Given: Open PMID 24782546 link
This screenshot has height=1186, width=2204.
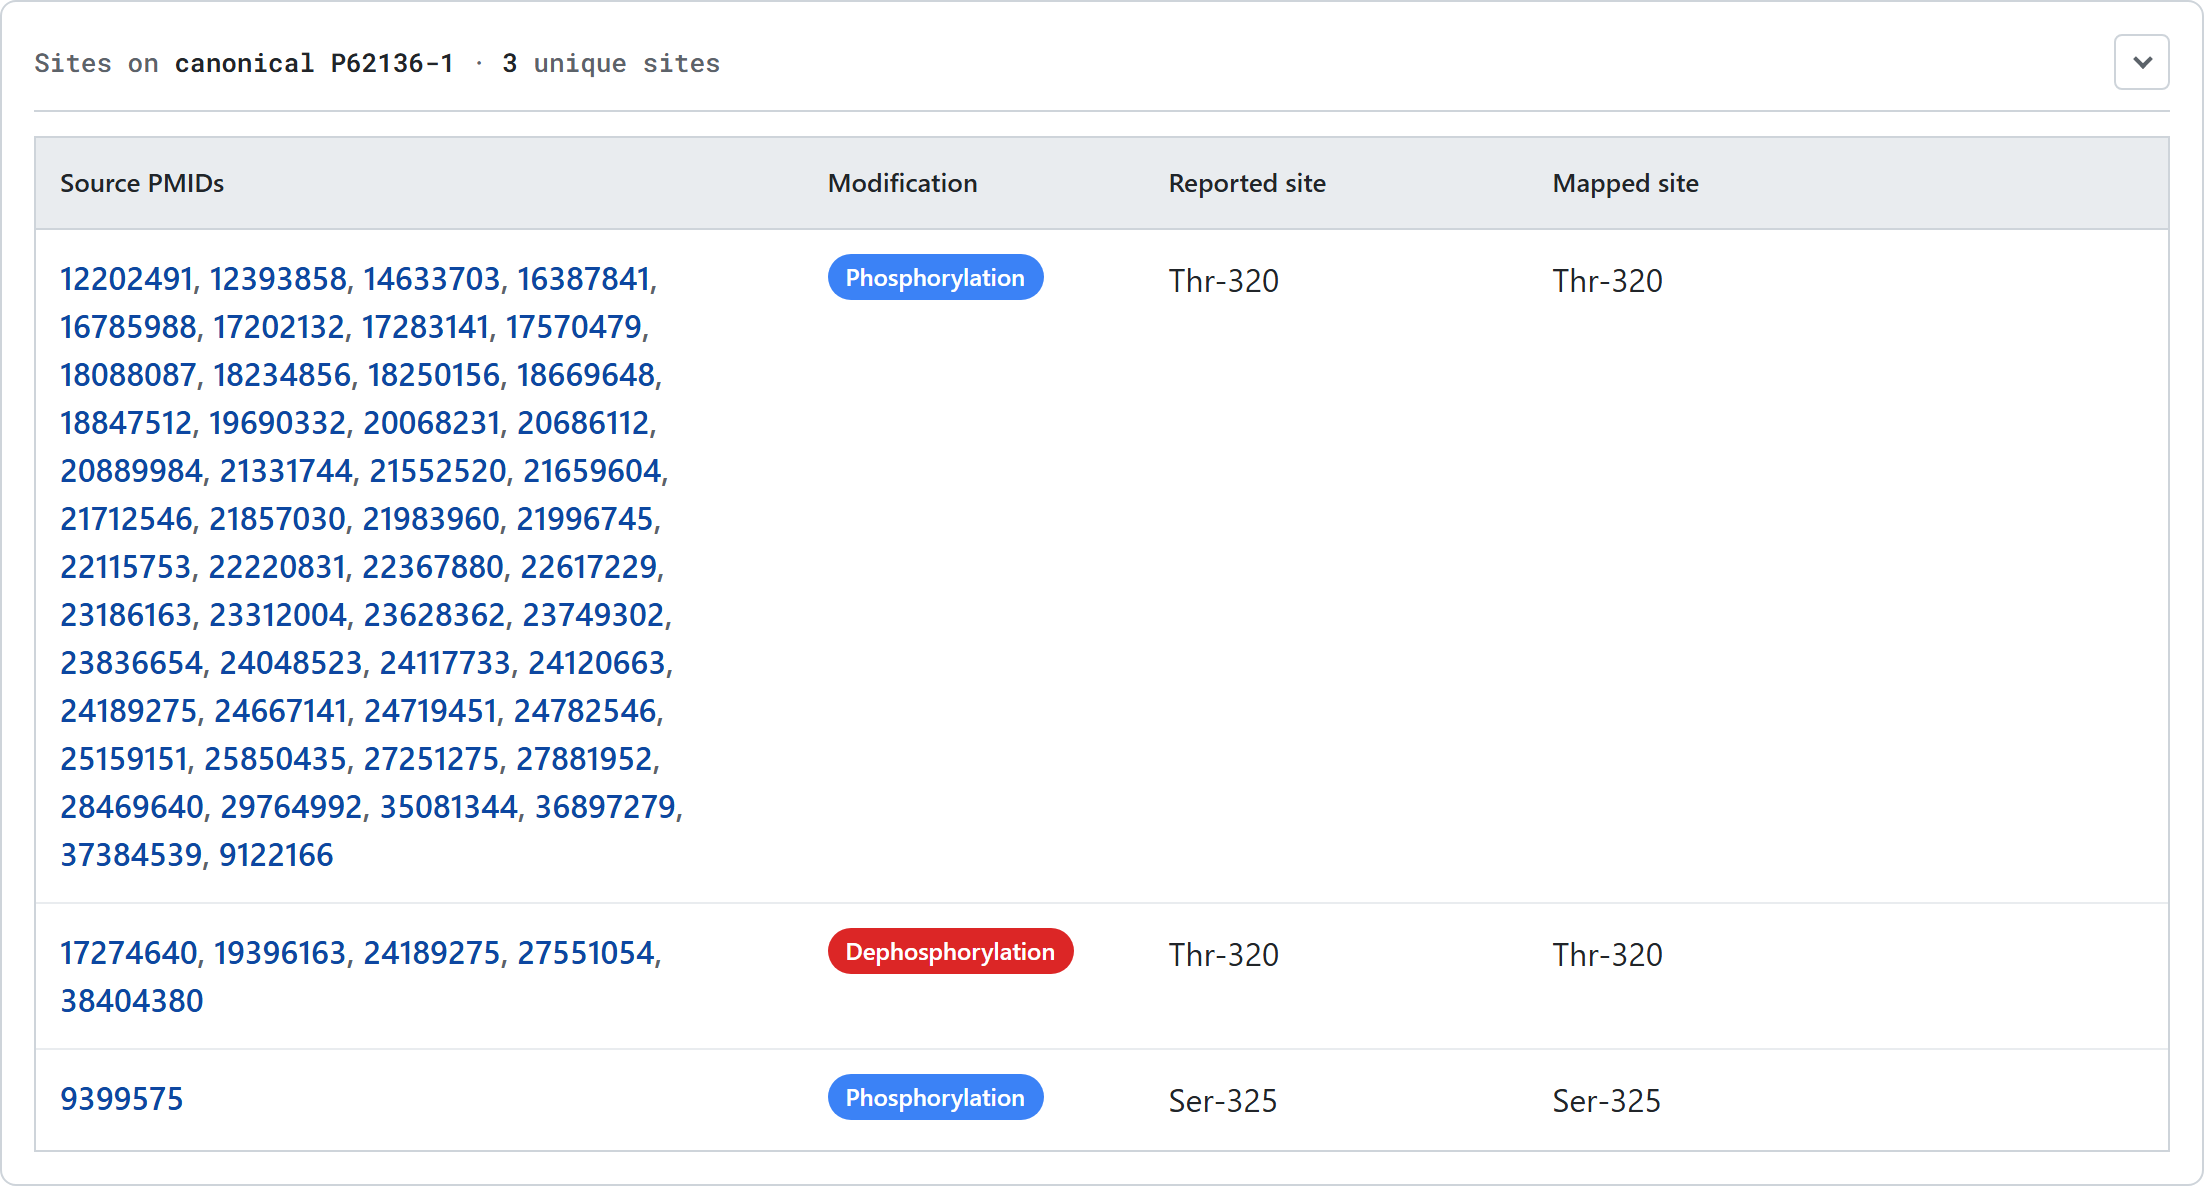Looking at the screenshot, I should coord(585,711).
